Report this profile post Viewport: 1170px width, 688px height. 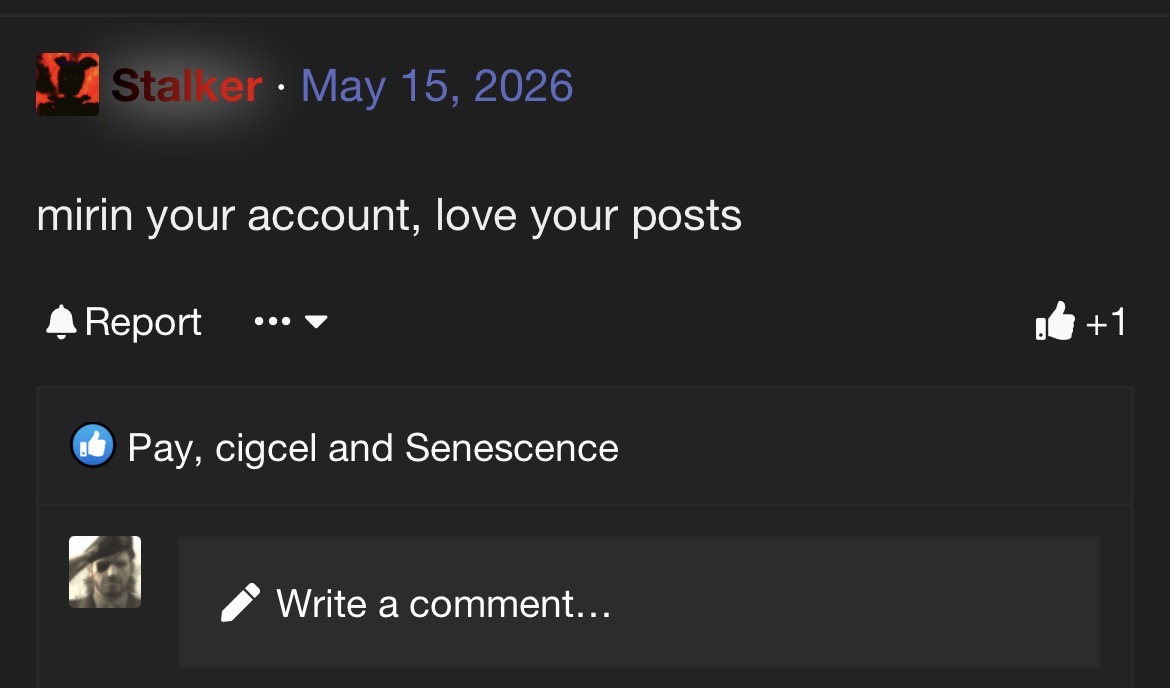pyautogui.click(x=124, y=322)
